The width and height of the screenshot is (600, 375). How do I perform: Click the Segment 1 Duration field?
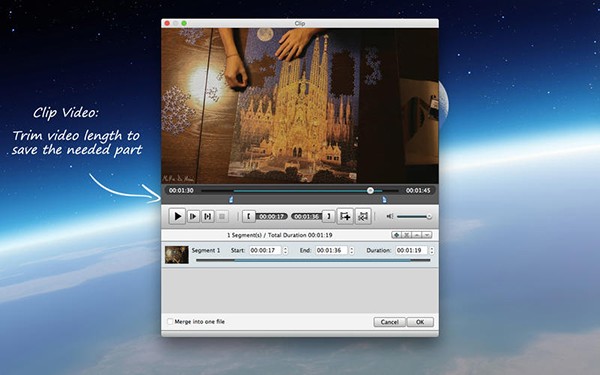point(412,250)
